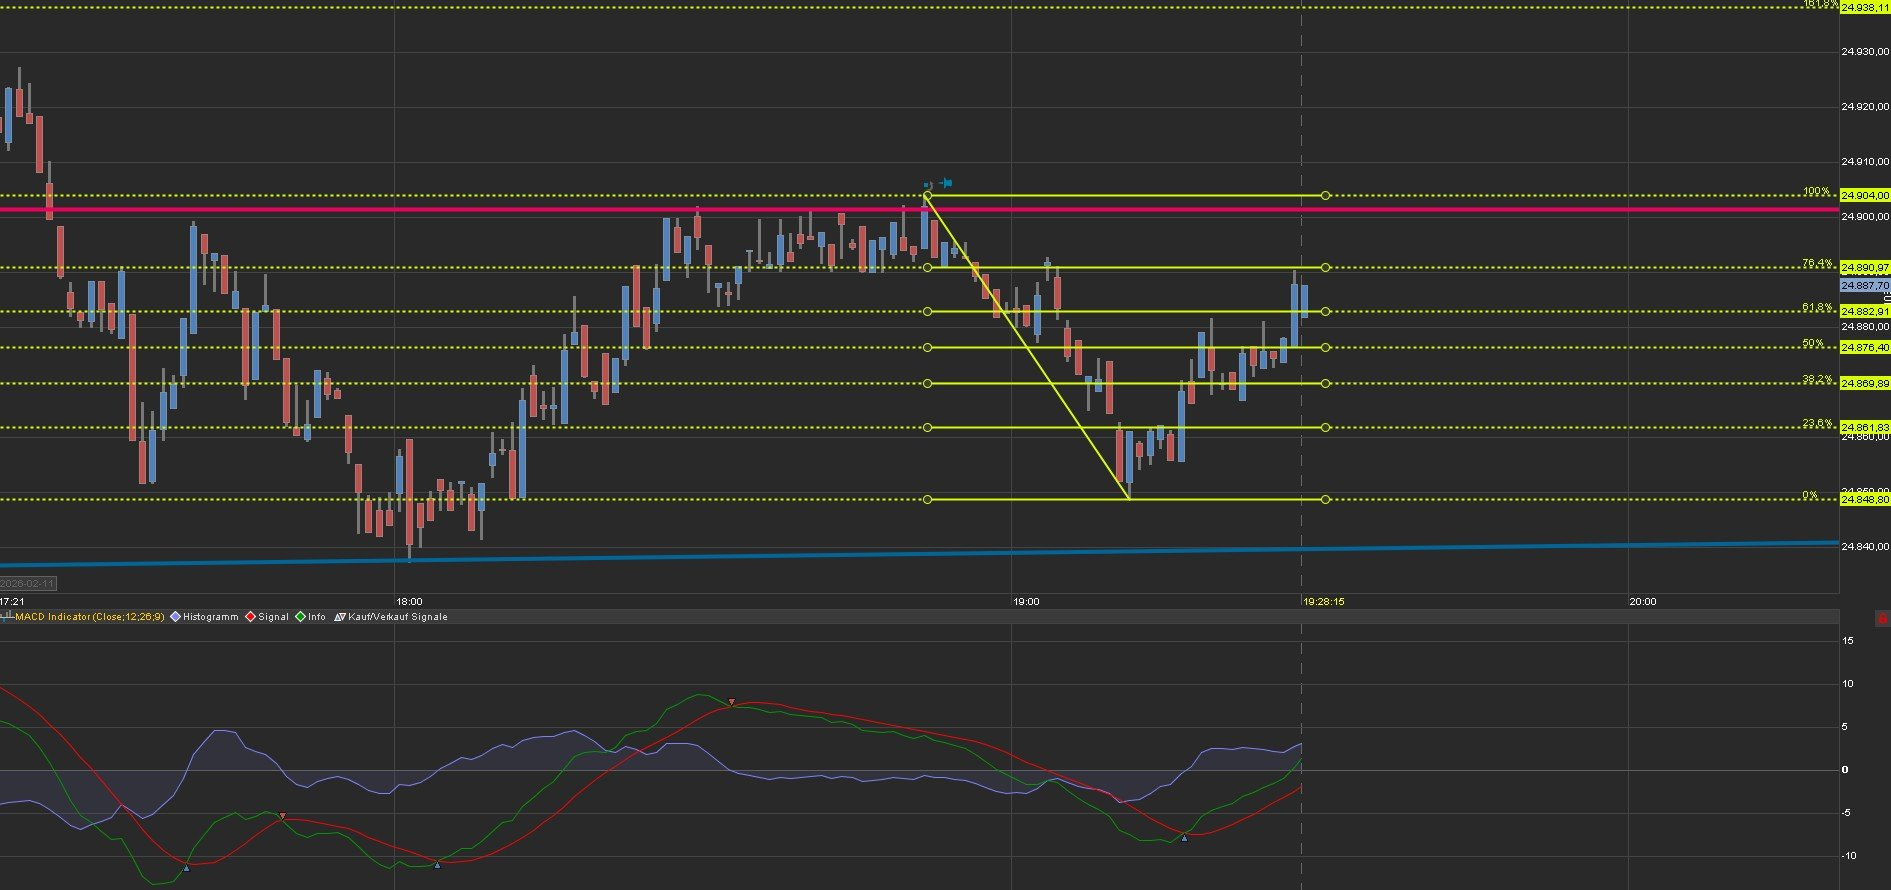
Task: Click the red Signal diamond icon
Action: (x=251, y=617)
